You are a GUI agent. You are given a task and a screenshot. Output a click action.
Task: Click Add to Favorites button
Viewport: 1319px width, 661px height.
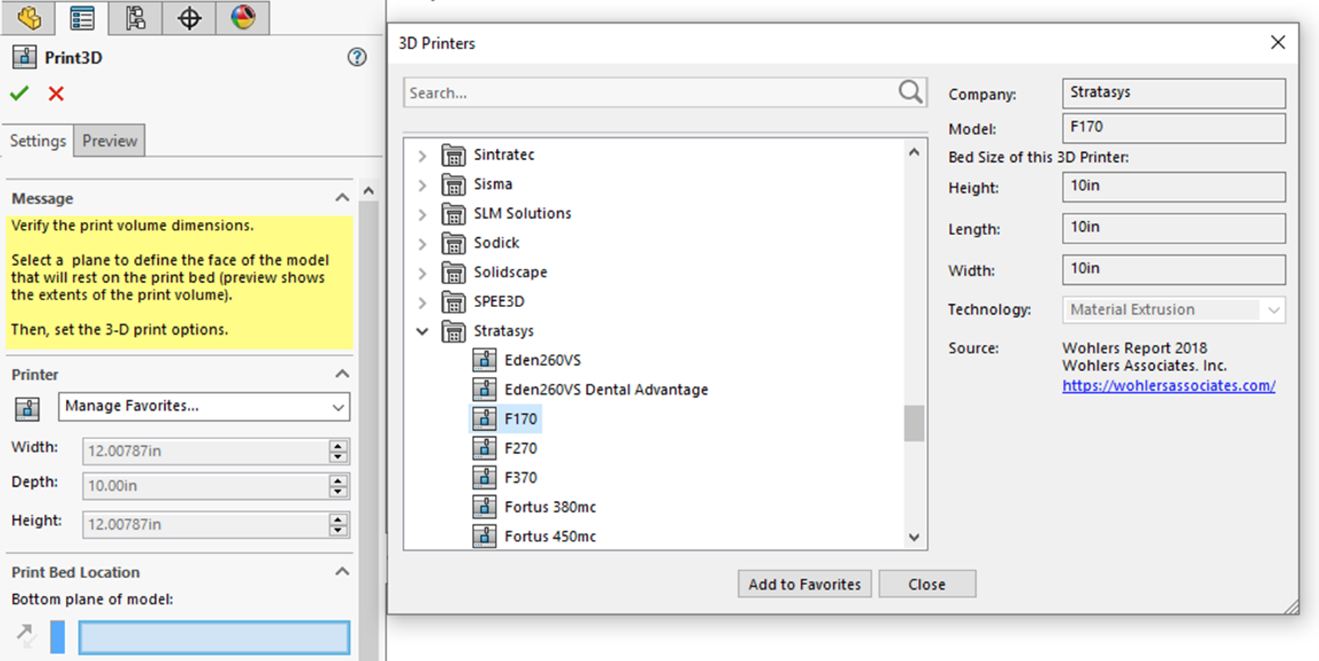pyautogui.click(x=805, y=584)
